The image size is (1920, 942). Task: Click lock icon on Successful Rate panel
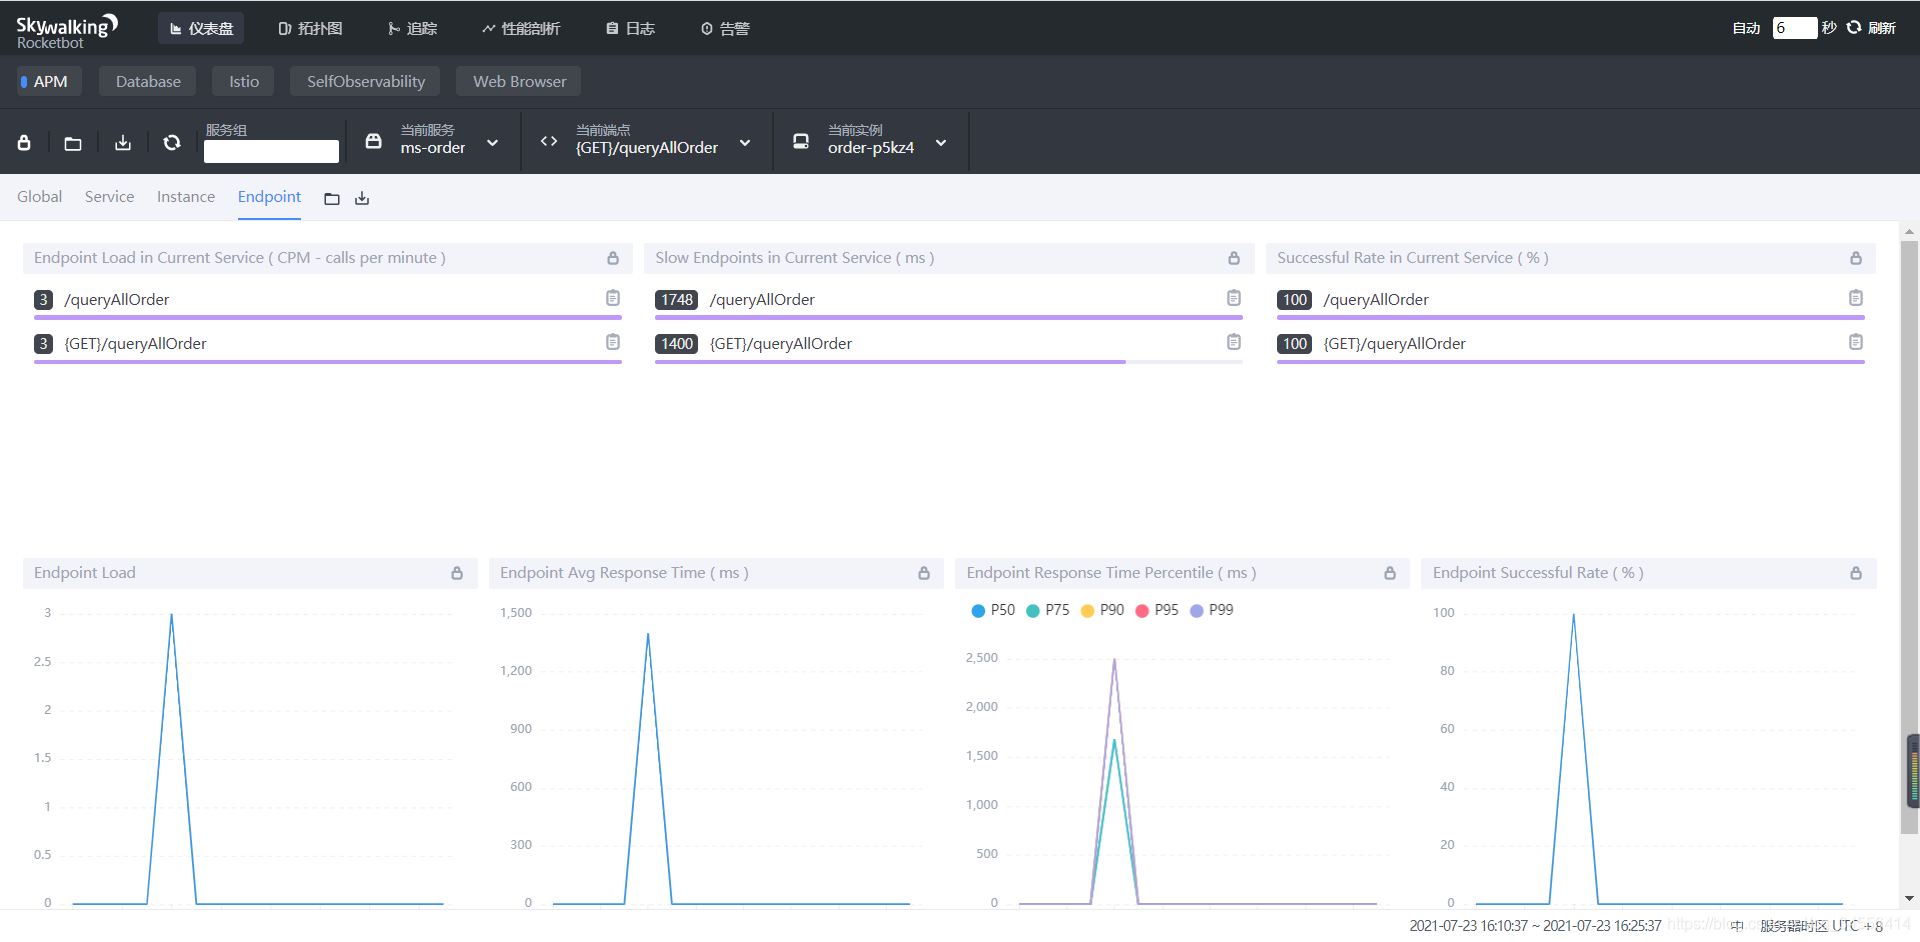click(1856, 258)
